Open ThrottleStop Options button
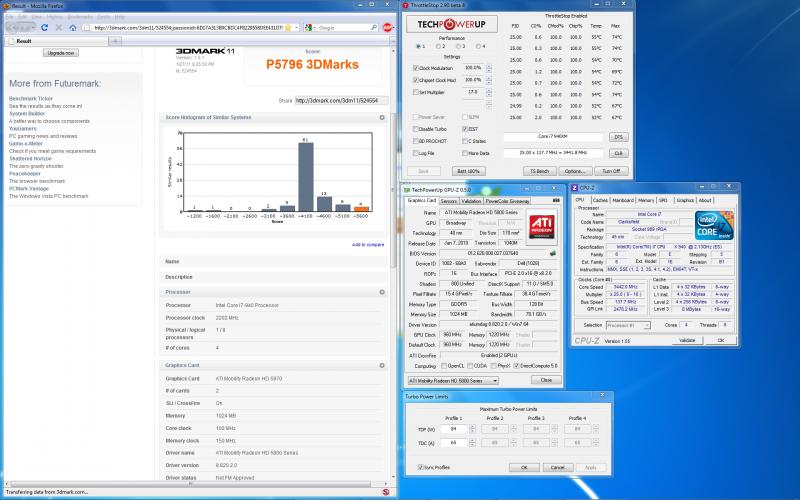 (x=574, y=171)
